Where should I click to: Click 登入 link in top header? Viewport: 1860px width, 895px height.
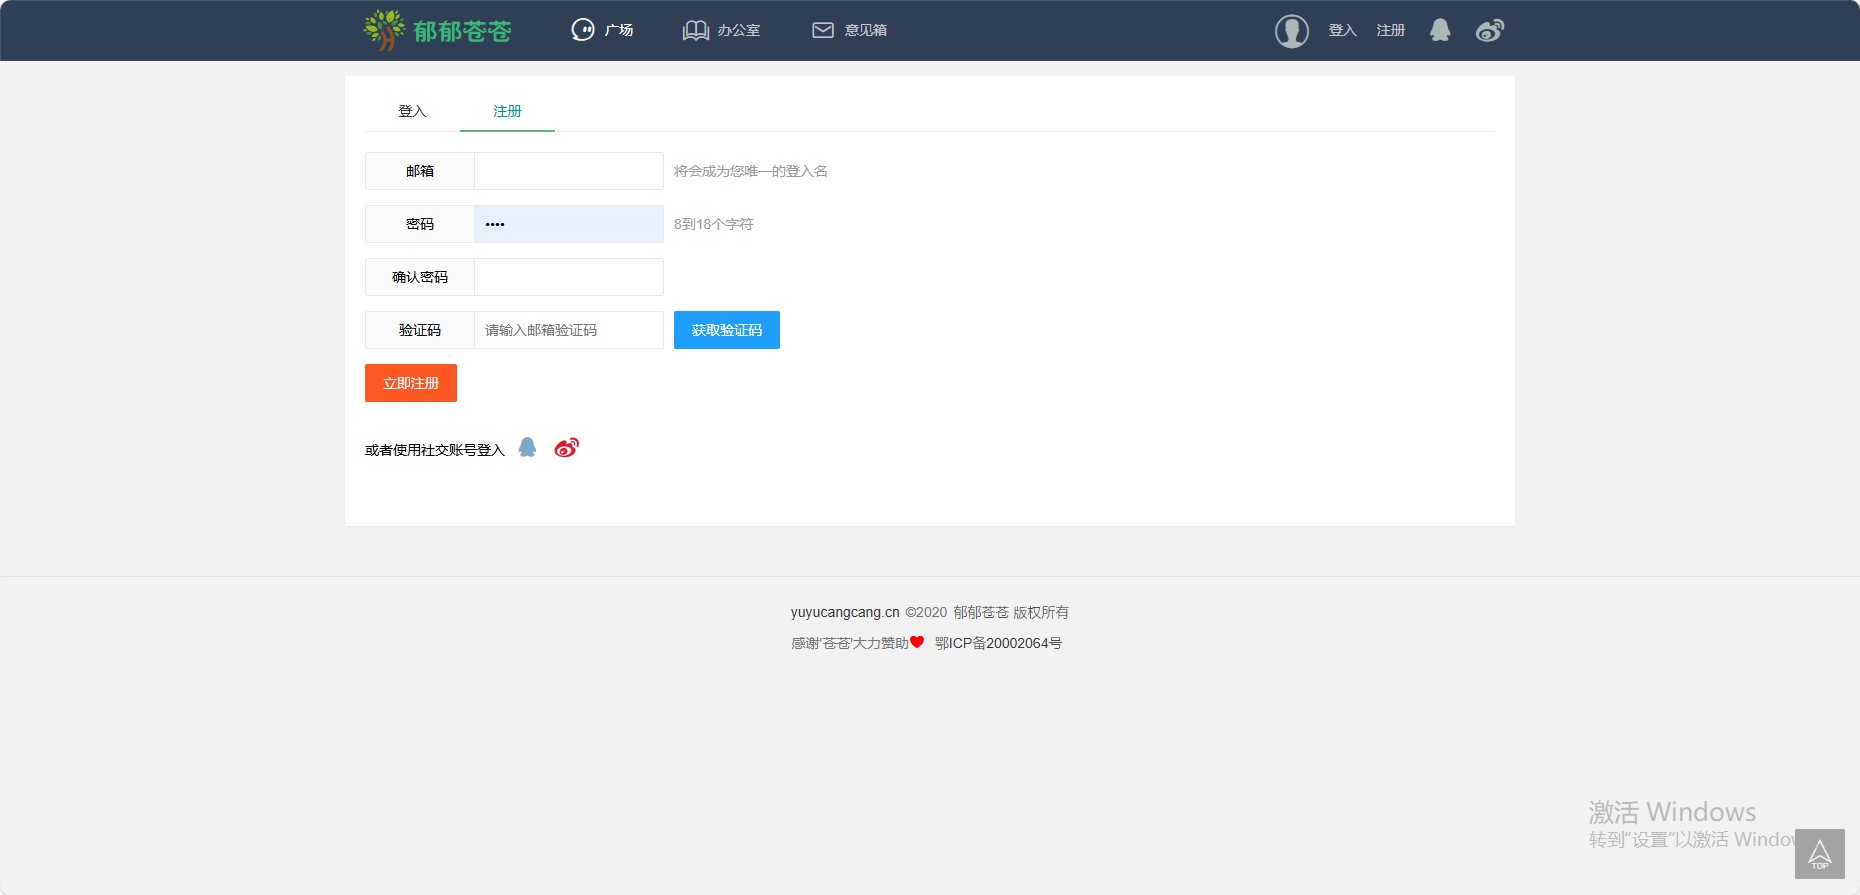(x=1342, y=30)
